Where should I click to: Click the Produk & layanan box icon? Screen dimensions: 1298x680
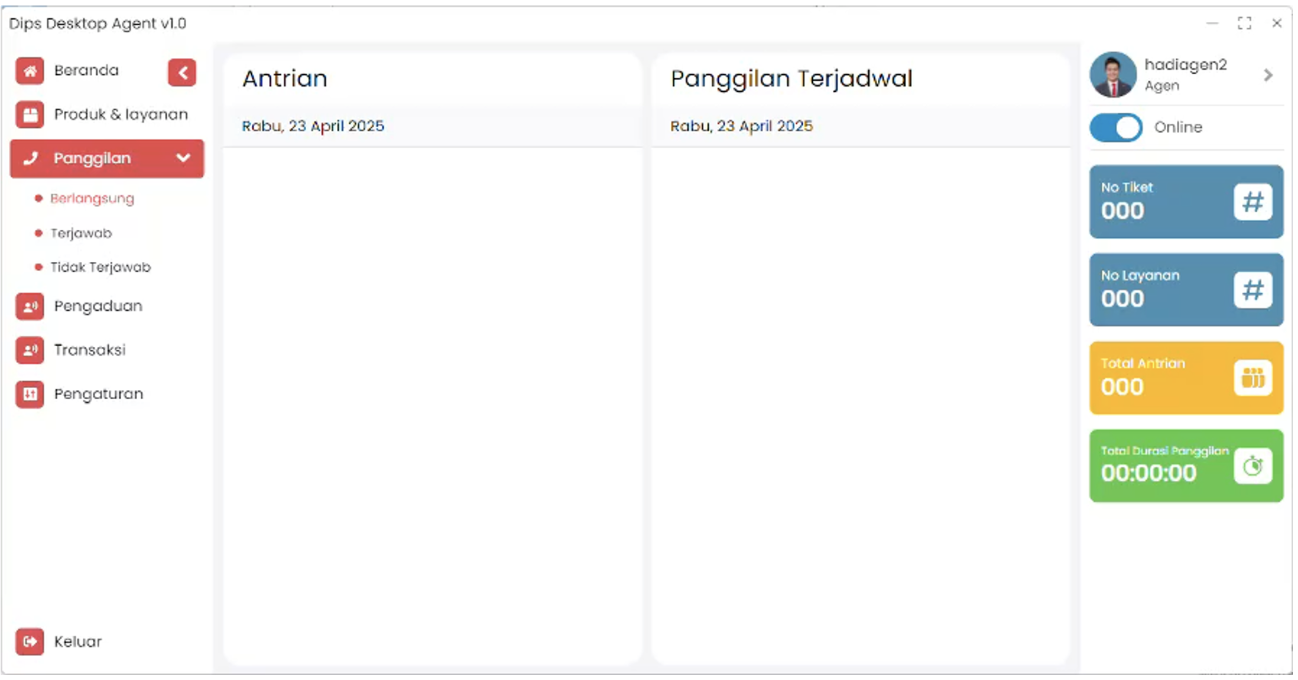[30, 115]
